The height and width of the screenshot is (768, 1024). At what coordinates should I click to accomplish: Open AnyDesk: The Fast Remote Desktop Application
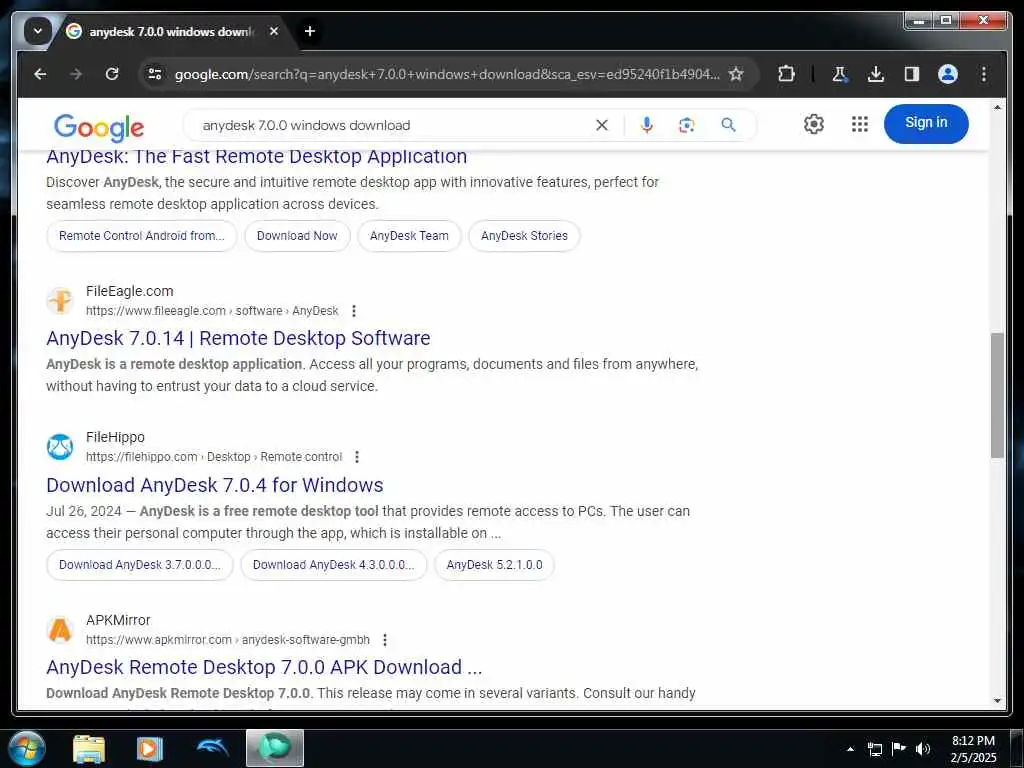256,157
